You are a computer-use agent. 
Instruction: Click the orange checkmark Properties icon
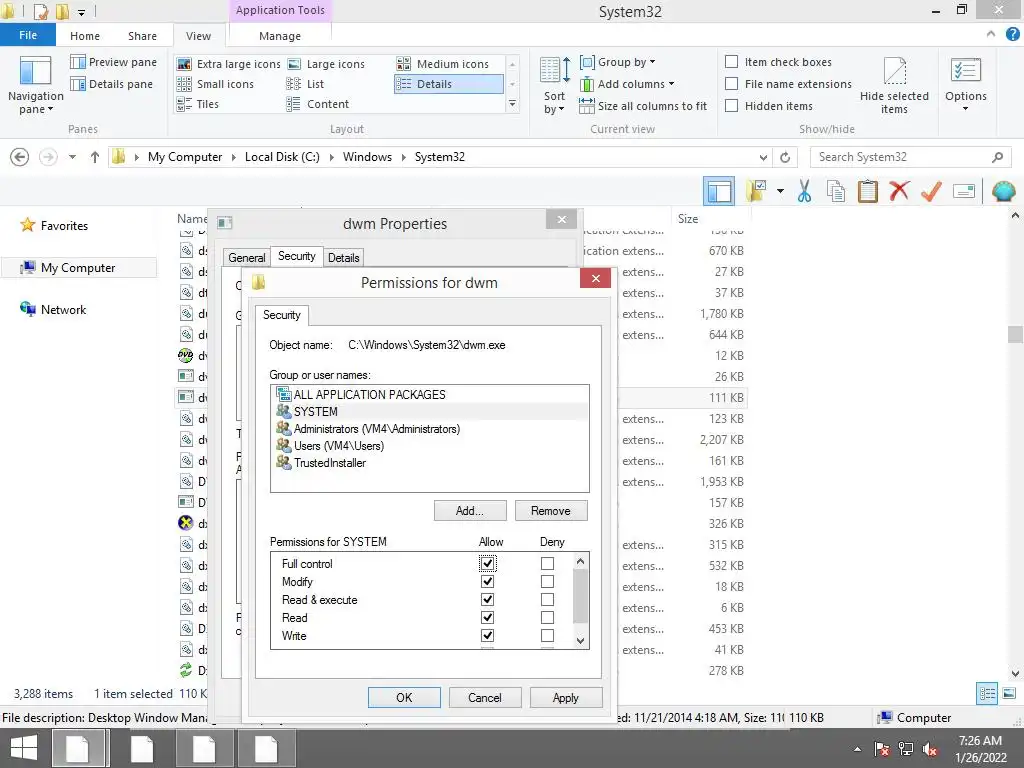pyautogui.click(x=931, y=191)
